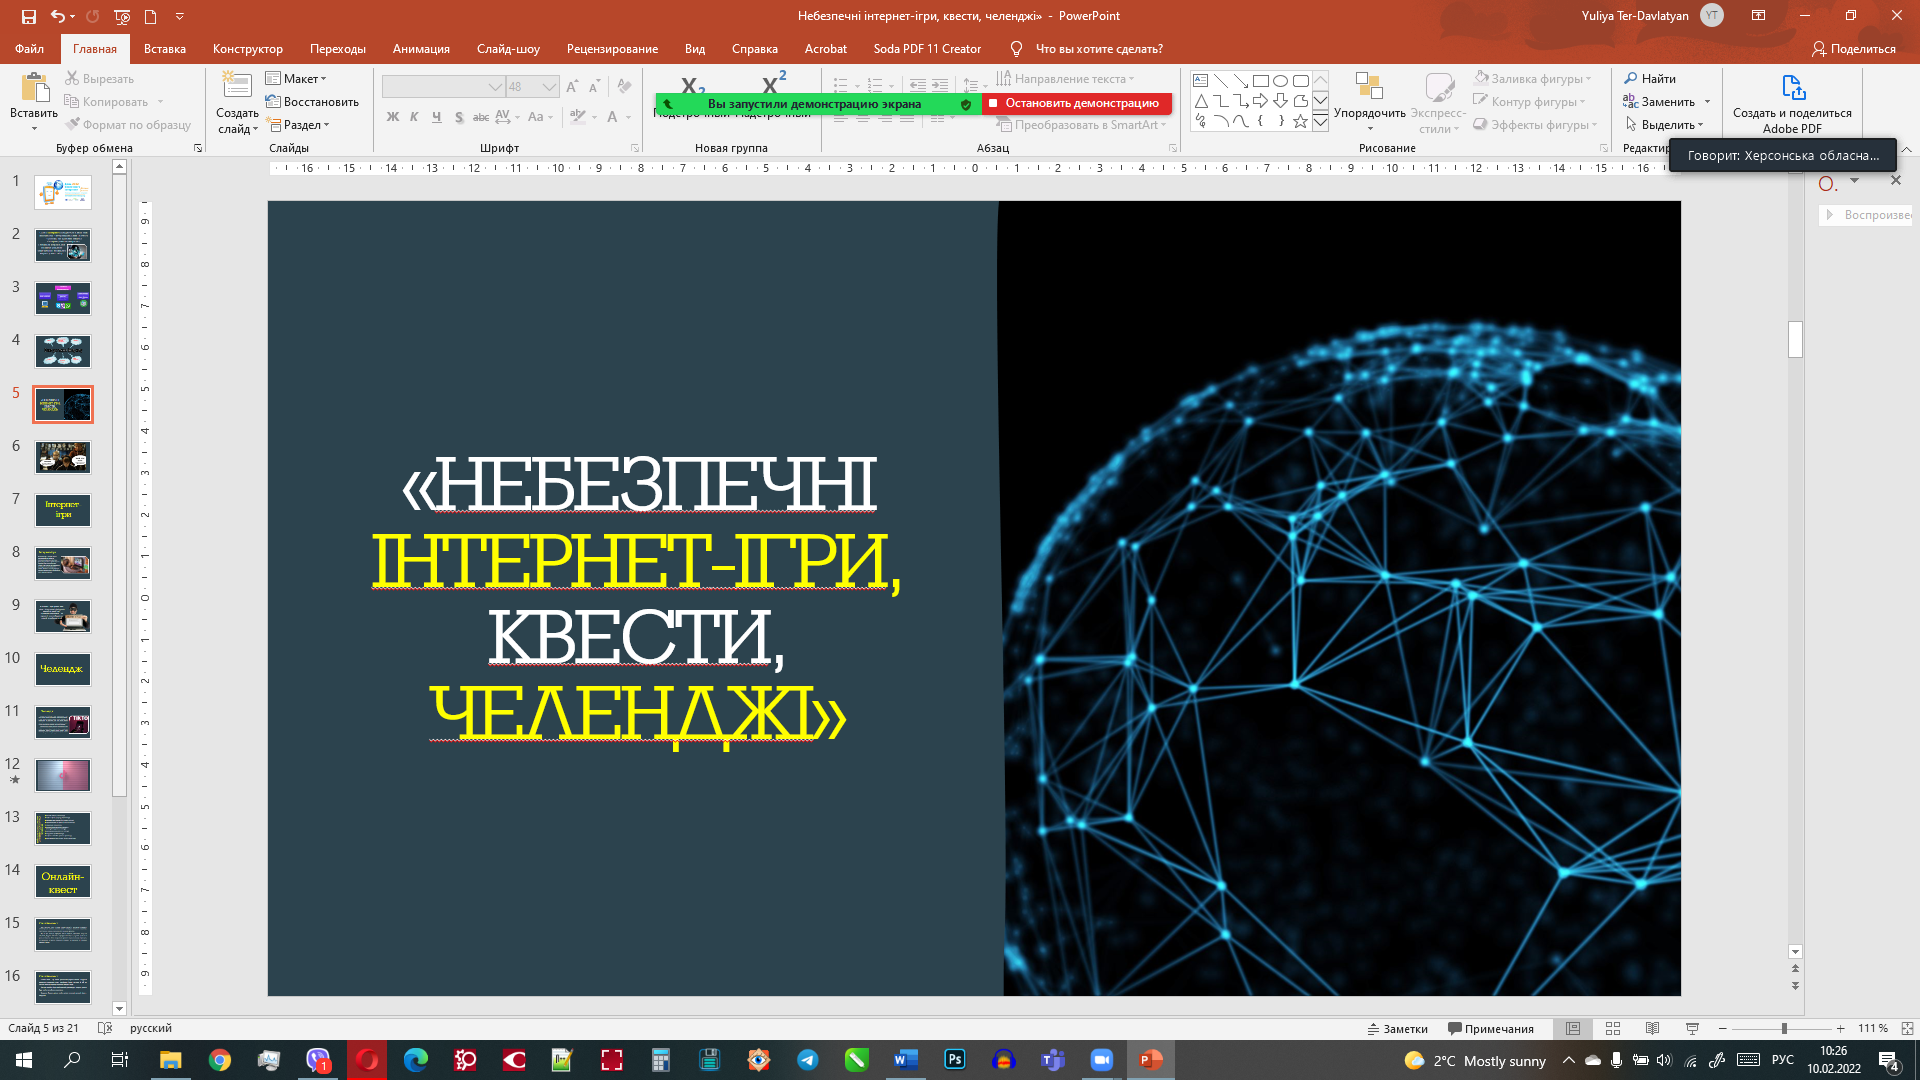Start slideshow from status bar icon
This screenshot has width=1920, height=1080.
coord(1692,1028)
